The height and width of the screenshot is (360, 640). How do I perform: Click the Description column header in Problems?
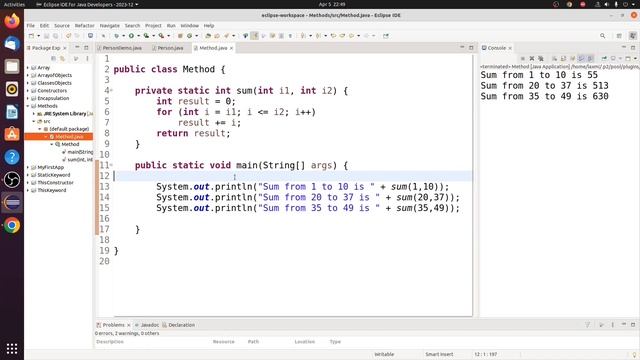tap(110, 342)
